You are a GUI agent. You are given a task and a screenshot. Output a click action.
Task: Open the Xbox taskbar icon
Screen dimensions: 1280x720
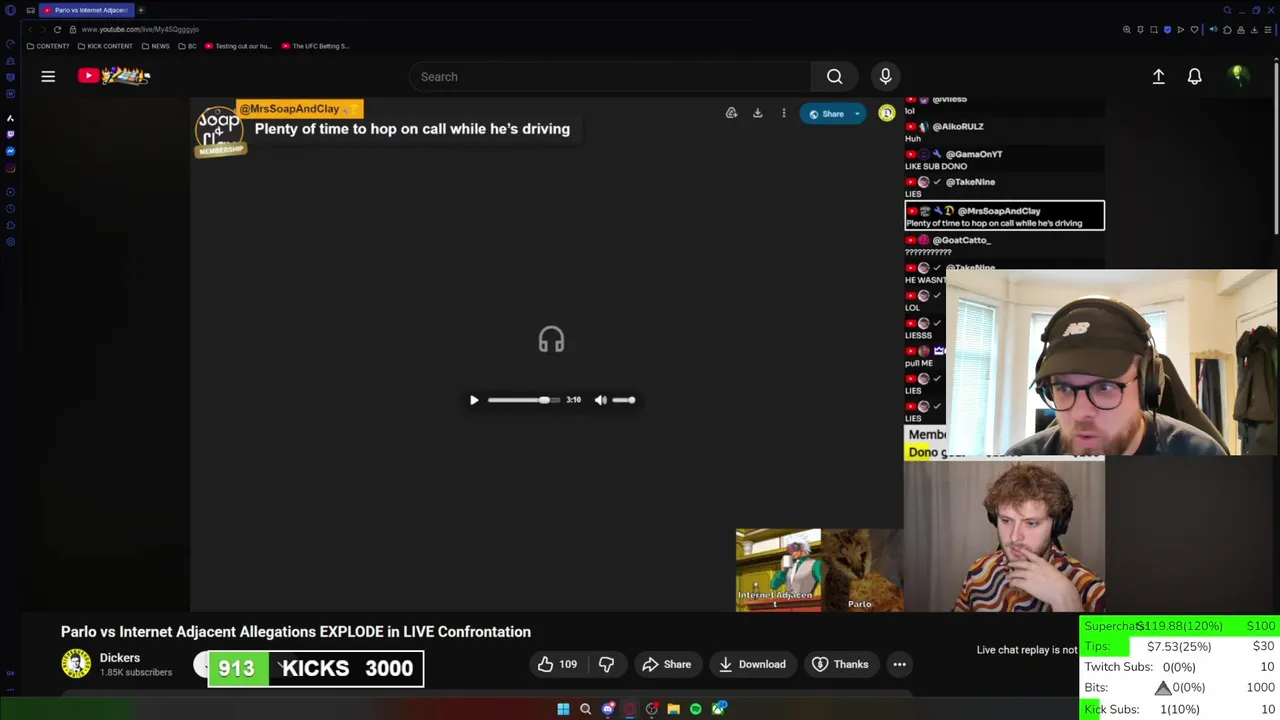tap(718, 709)
